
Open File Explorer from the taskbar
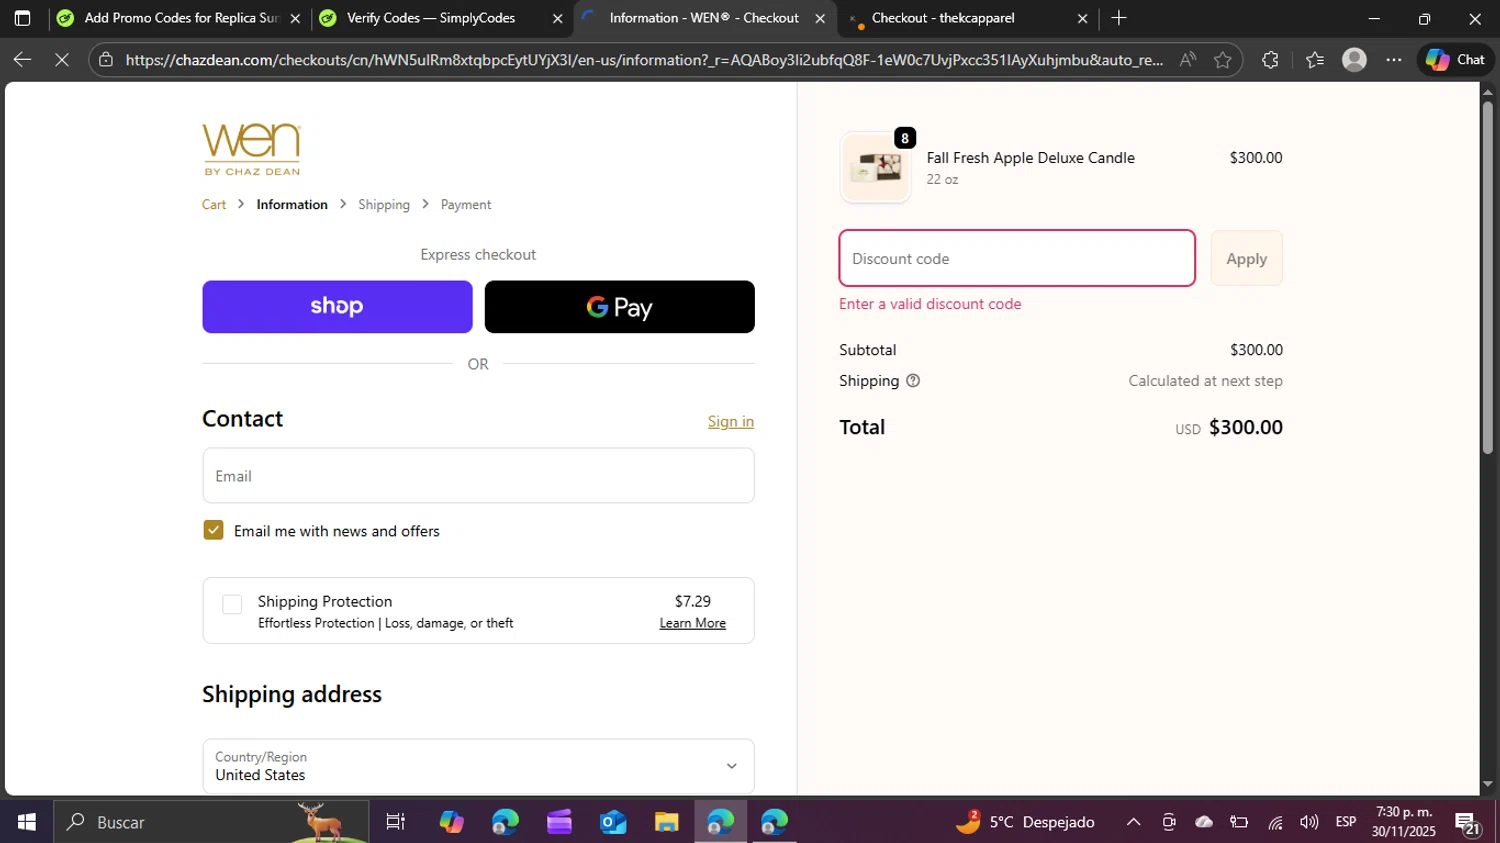[x=667, y=822]
